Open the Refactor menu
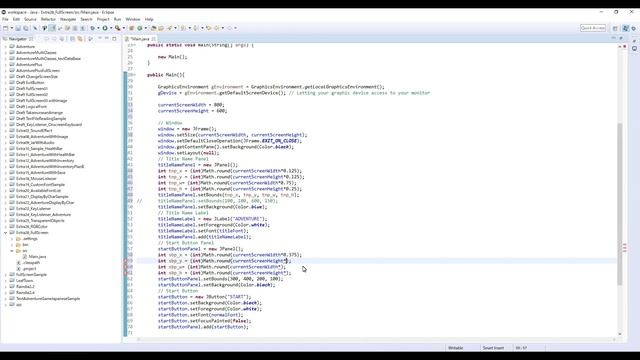The height and width of the screenshot is (360, 640). click(x=48, y=19)
